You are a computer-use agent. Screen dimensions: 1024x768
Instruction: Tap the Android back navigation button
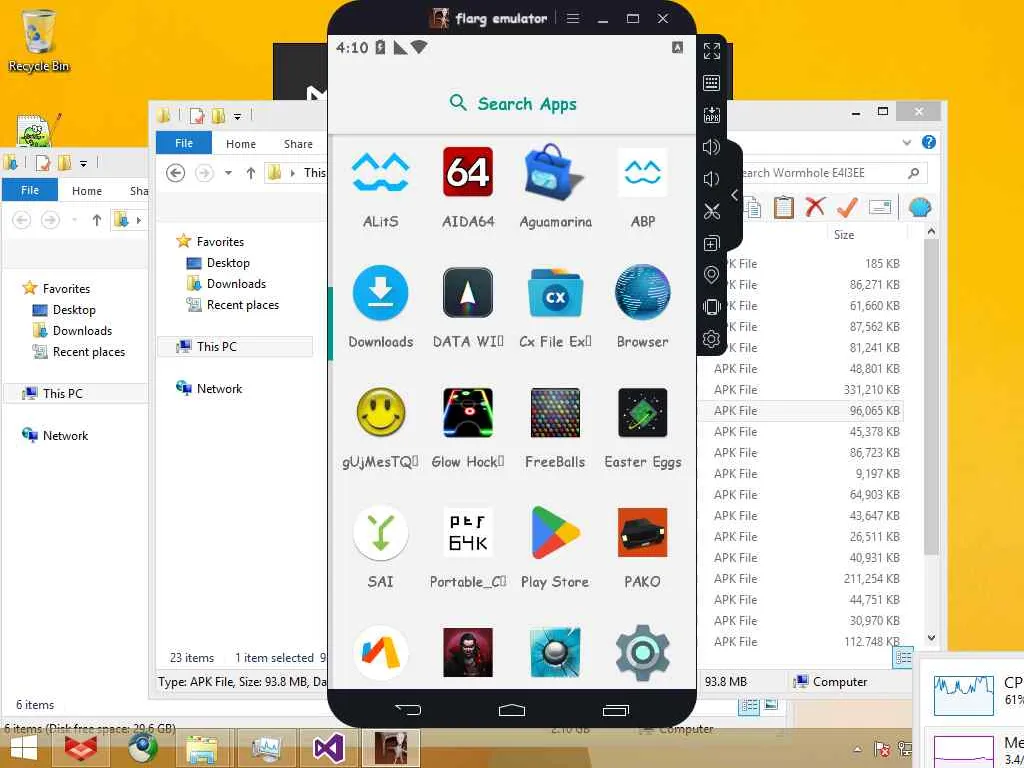[x=408, y=710]
